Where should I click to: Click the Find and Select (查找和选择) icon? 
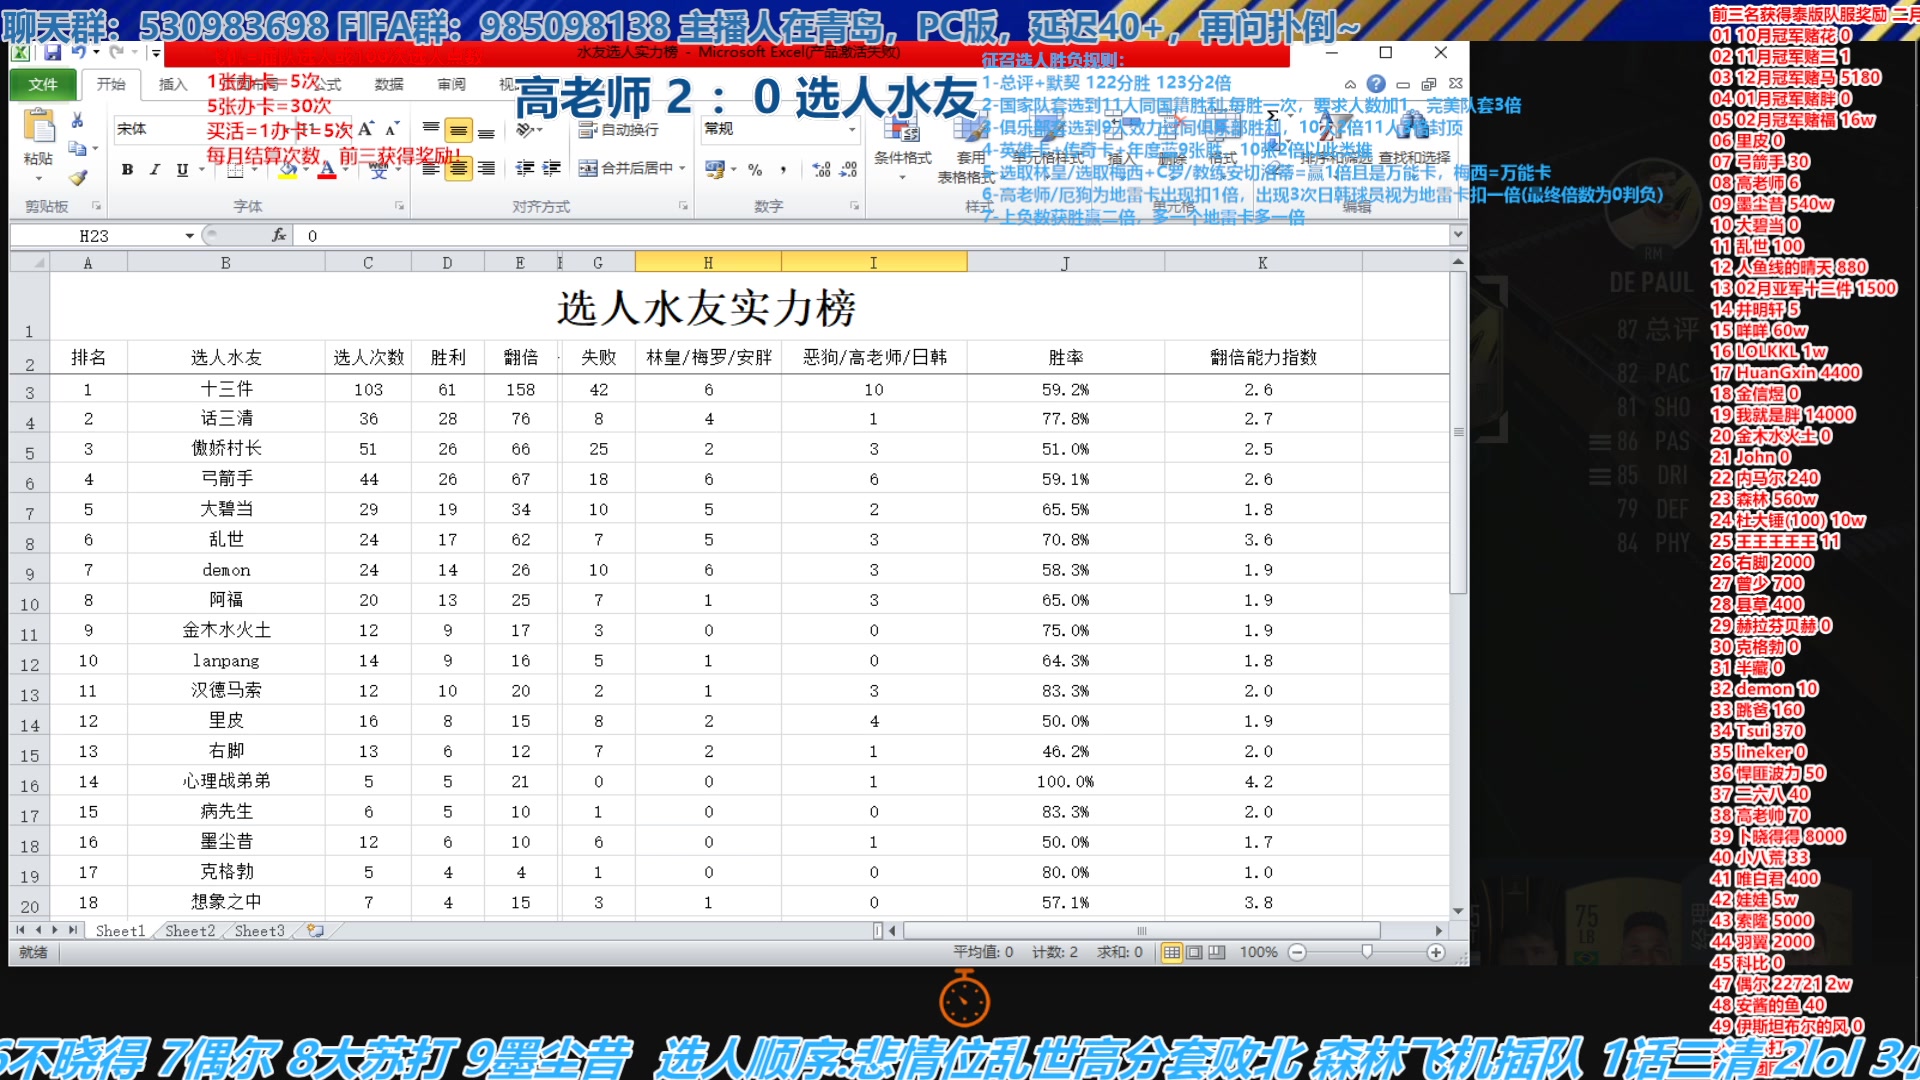point(1413,126)
